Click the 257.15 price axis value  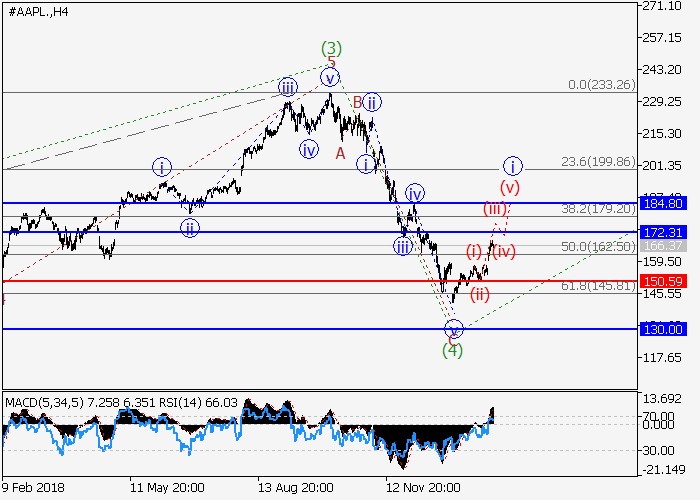pos(662,38)
